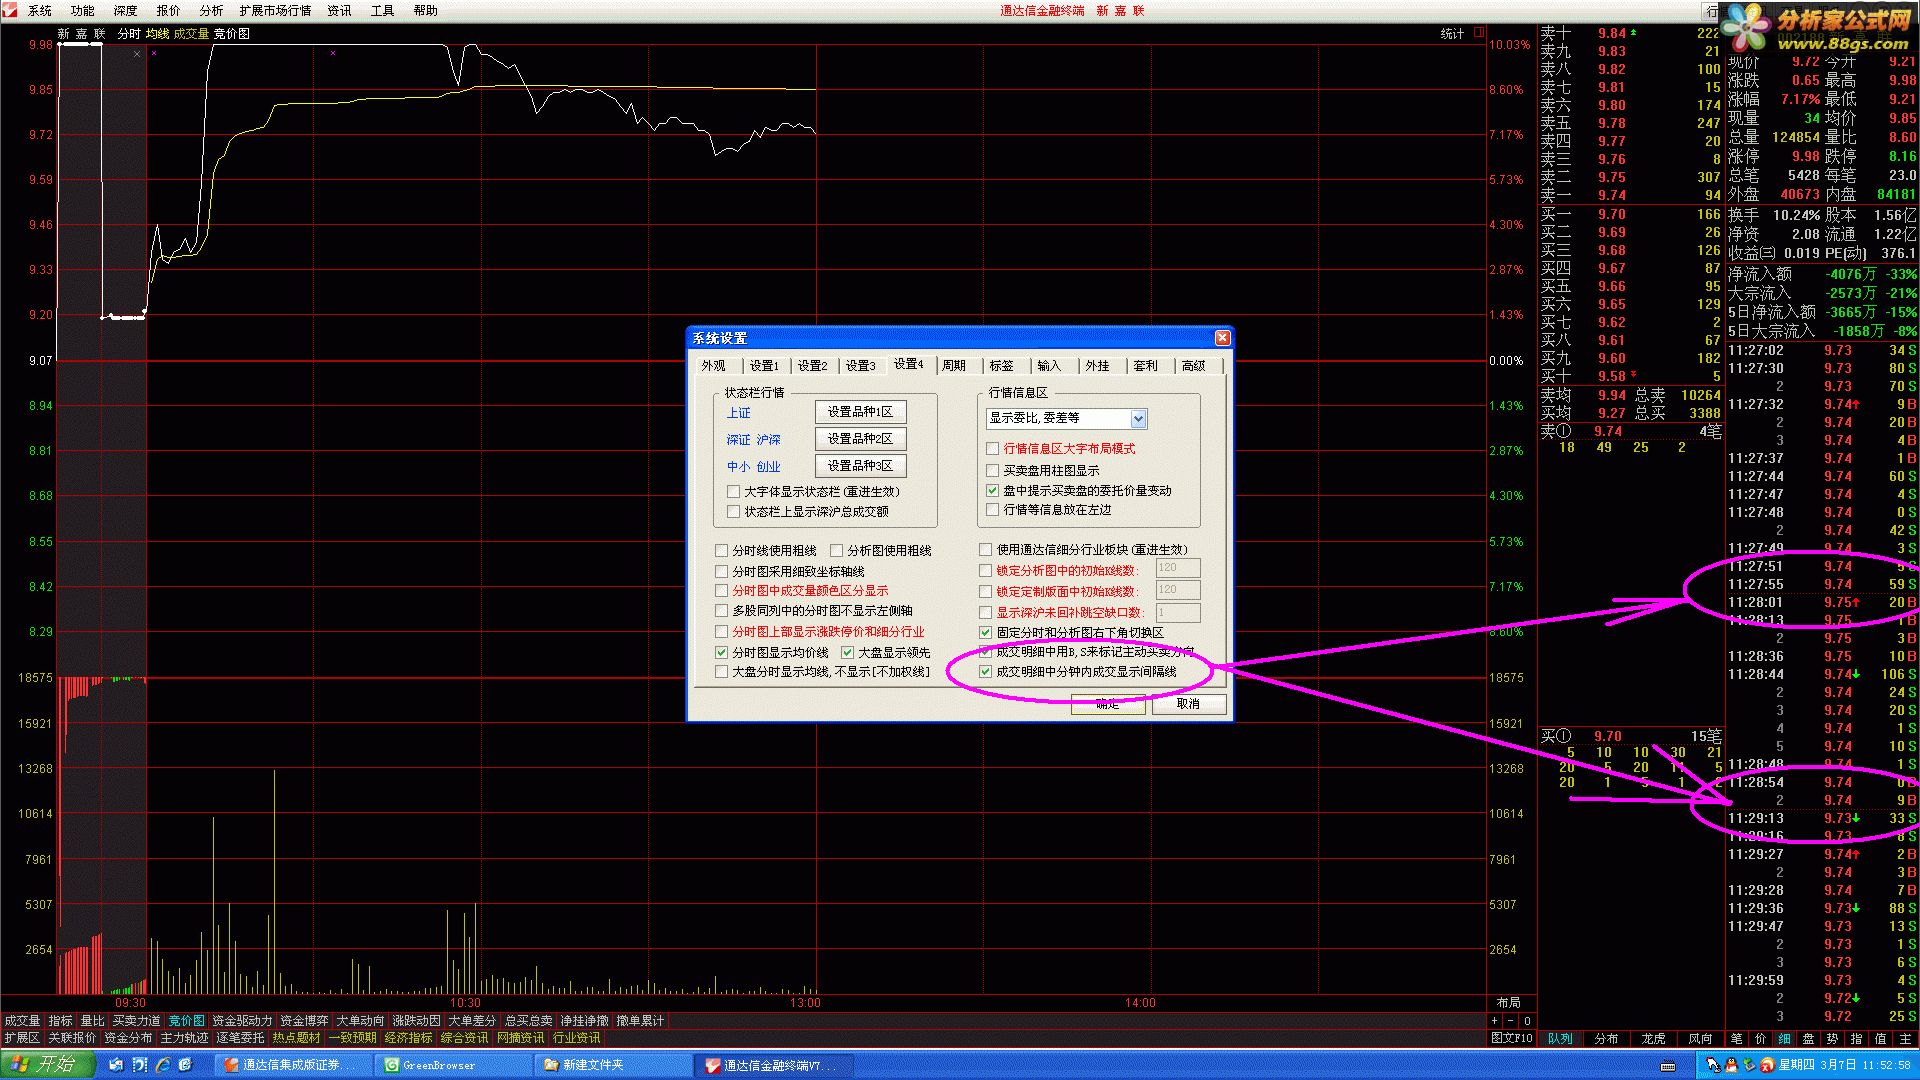This screenshot has height=1080, width=1920.
Task: Switch to the 设置1 tab
Action: 764,366
